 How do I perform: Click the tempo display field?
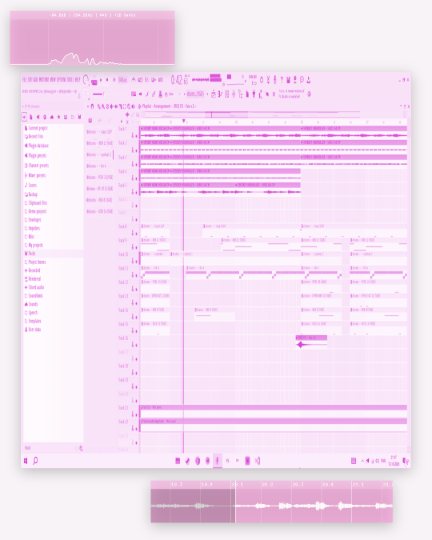123,80
